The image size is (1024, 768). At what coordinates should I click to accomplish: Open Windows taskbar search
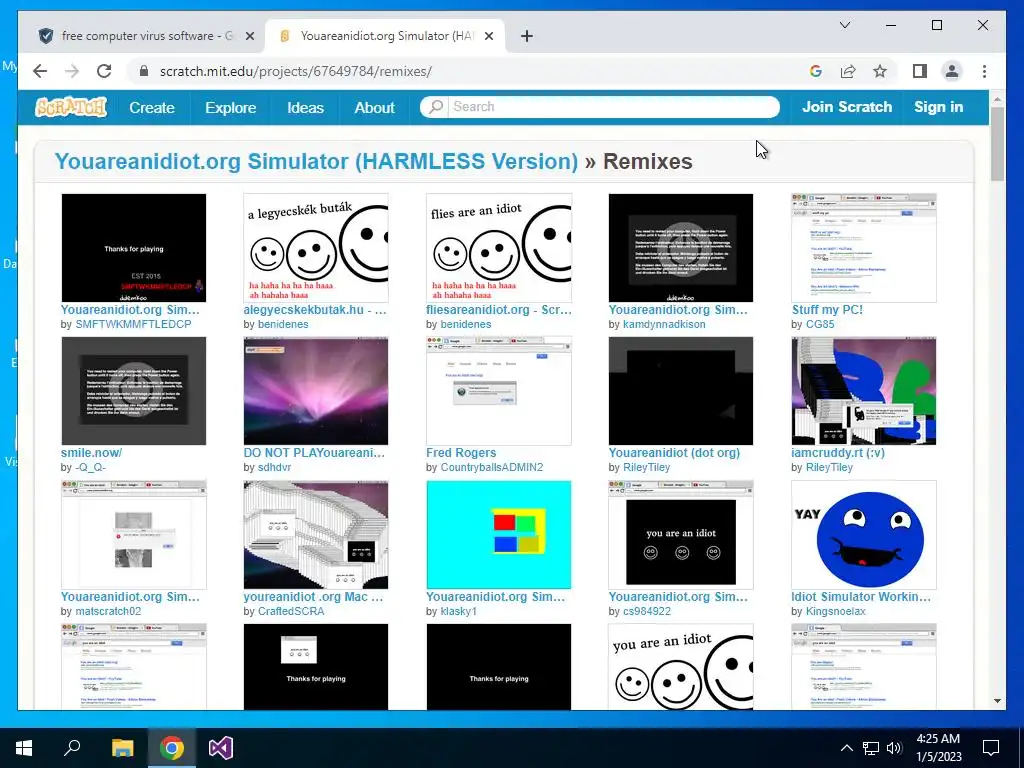coord(72,747)
